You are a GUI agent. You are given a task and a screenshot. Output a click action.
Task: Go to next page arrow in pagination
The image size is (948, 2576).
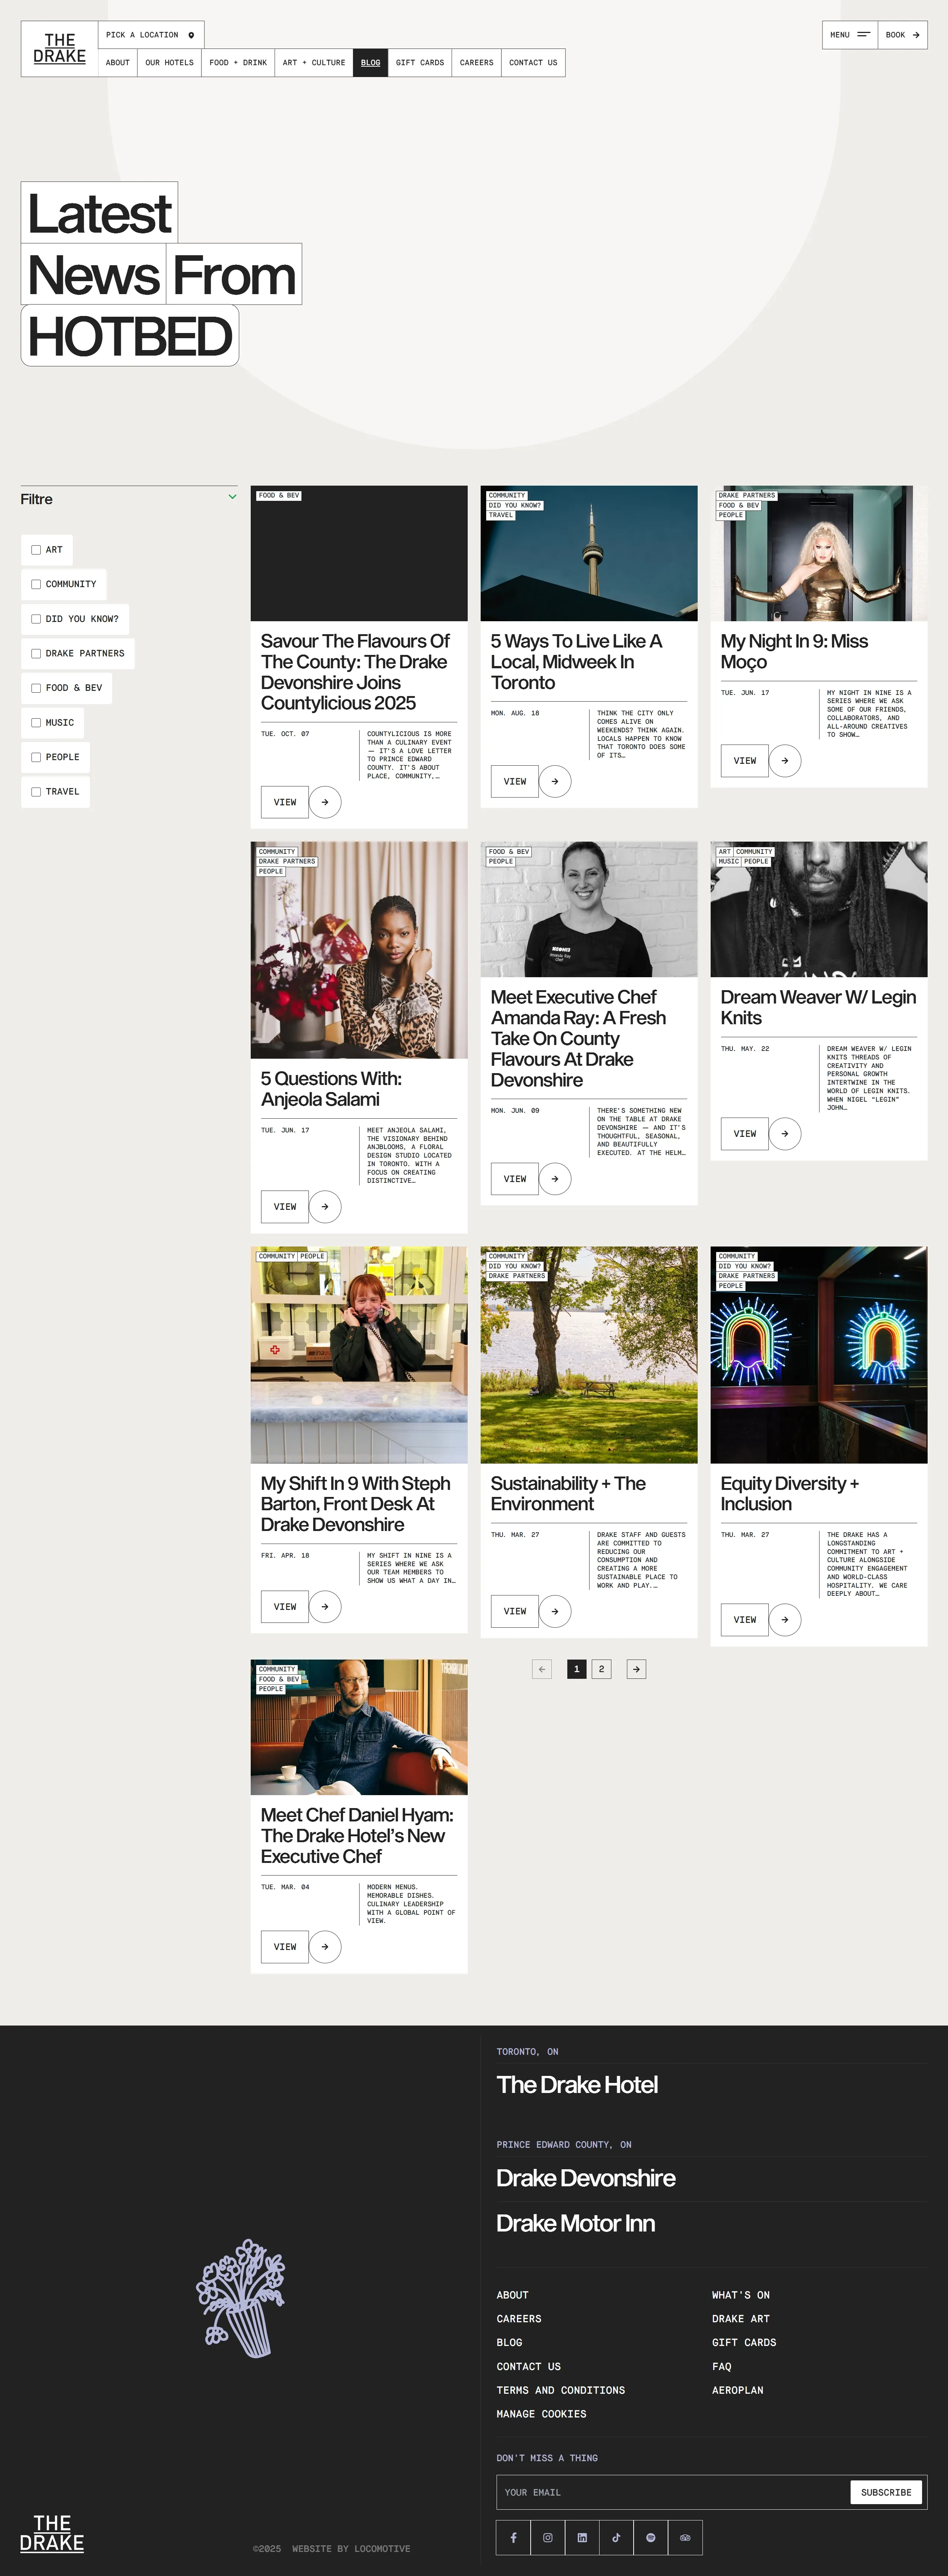pyautogui.click(x=636, y=1669)
